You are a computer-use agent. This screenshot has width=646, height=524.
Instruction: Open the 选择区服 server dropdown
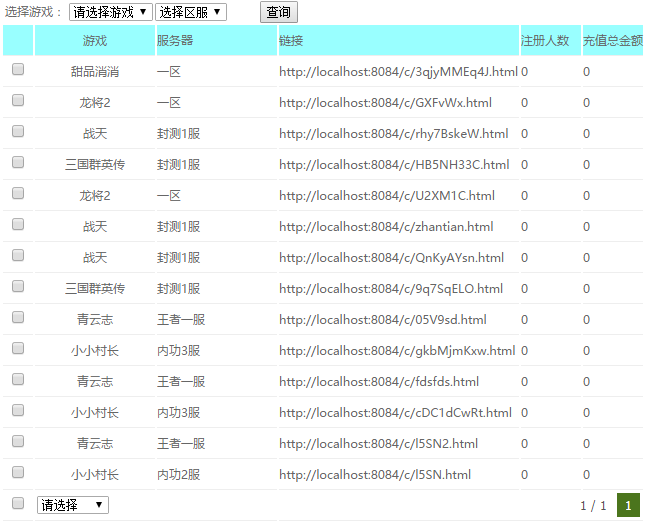(191, 12)
